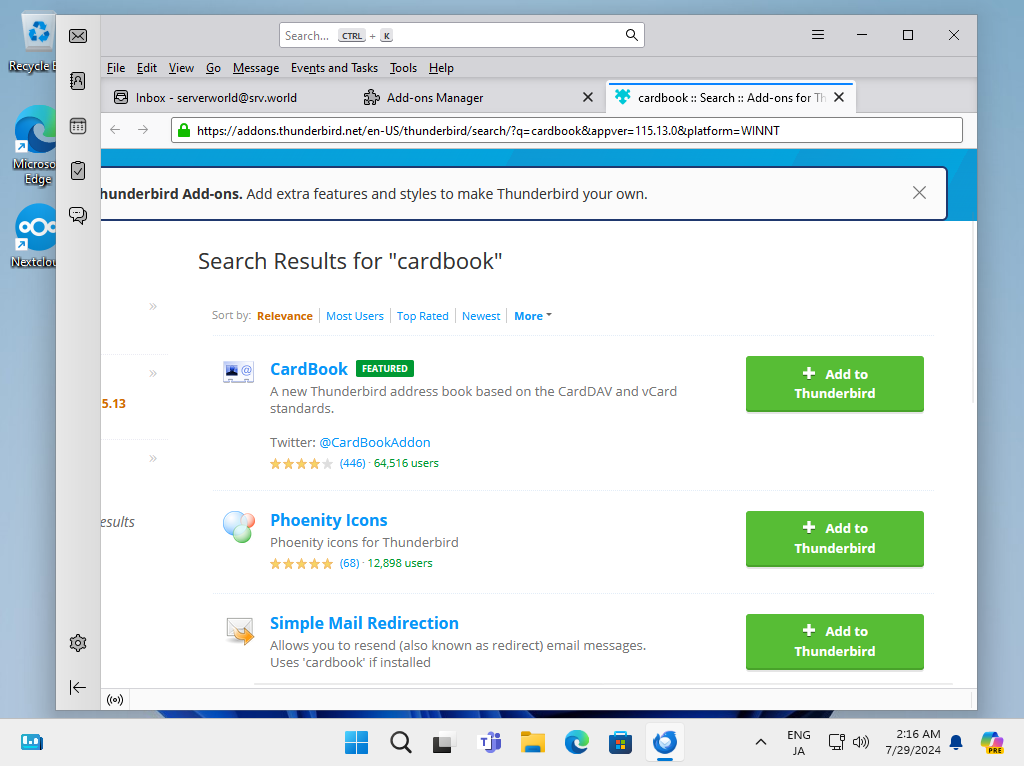
Task: Open the Address Book space icon
Action: pos(78,81)
